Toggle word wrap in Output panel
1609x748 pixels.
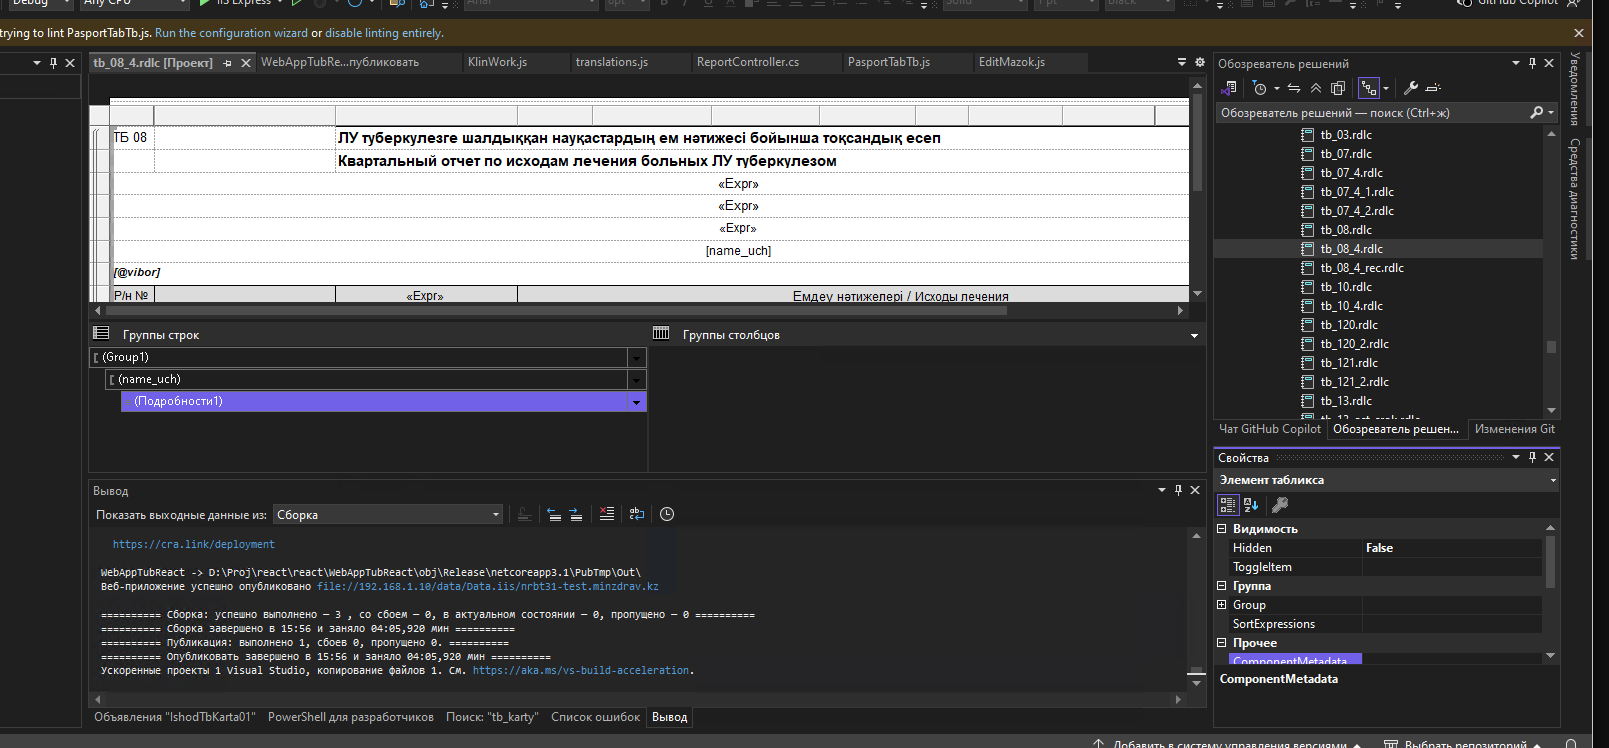pos(637,514)
